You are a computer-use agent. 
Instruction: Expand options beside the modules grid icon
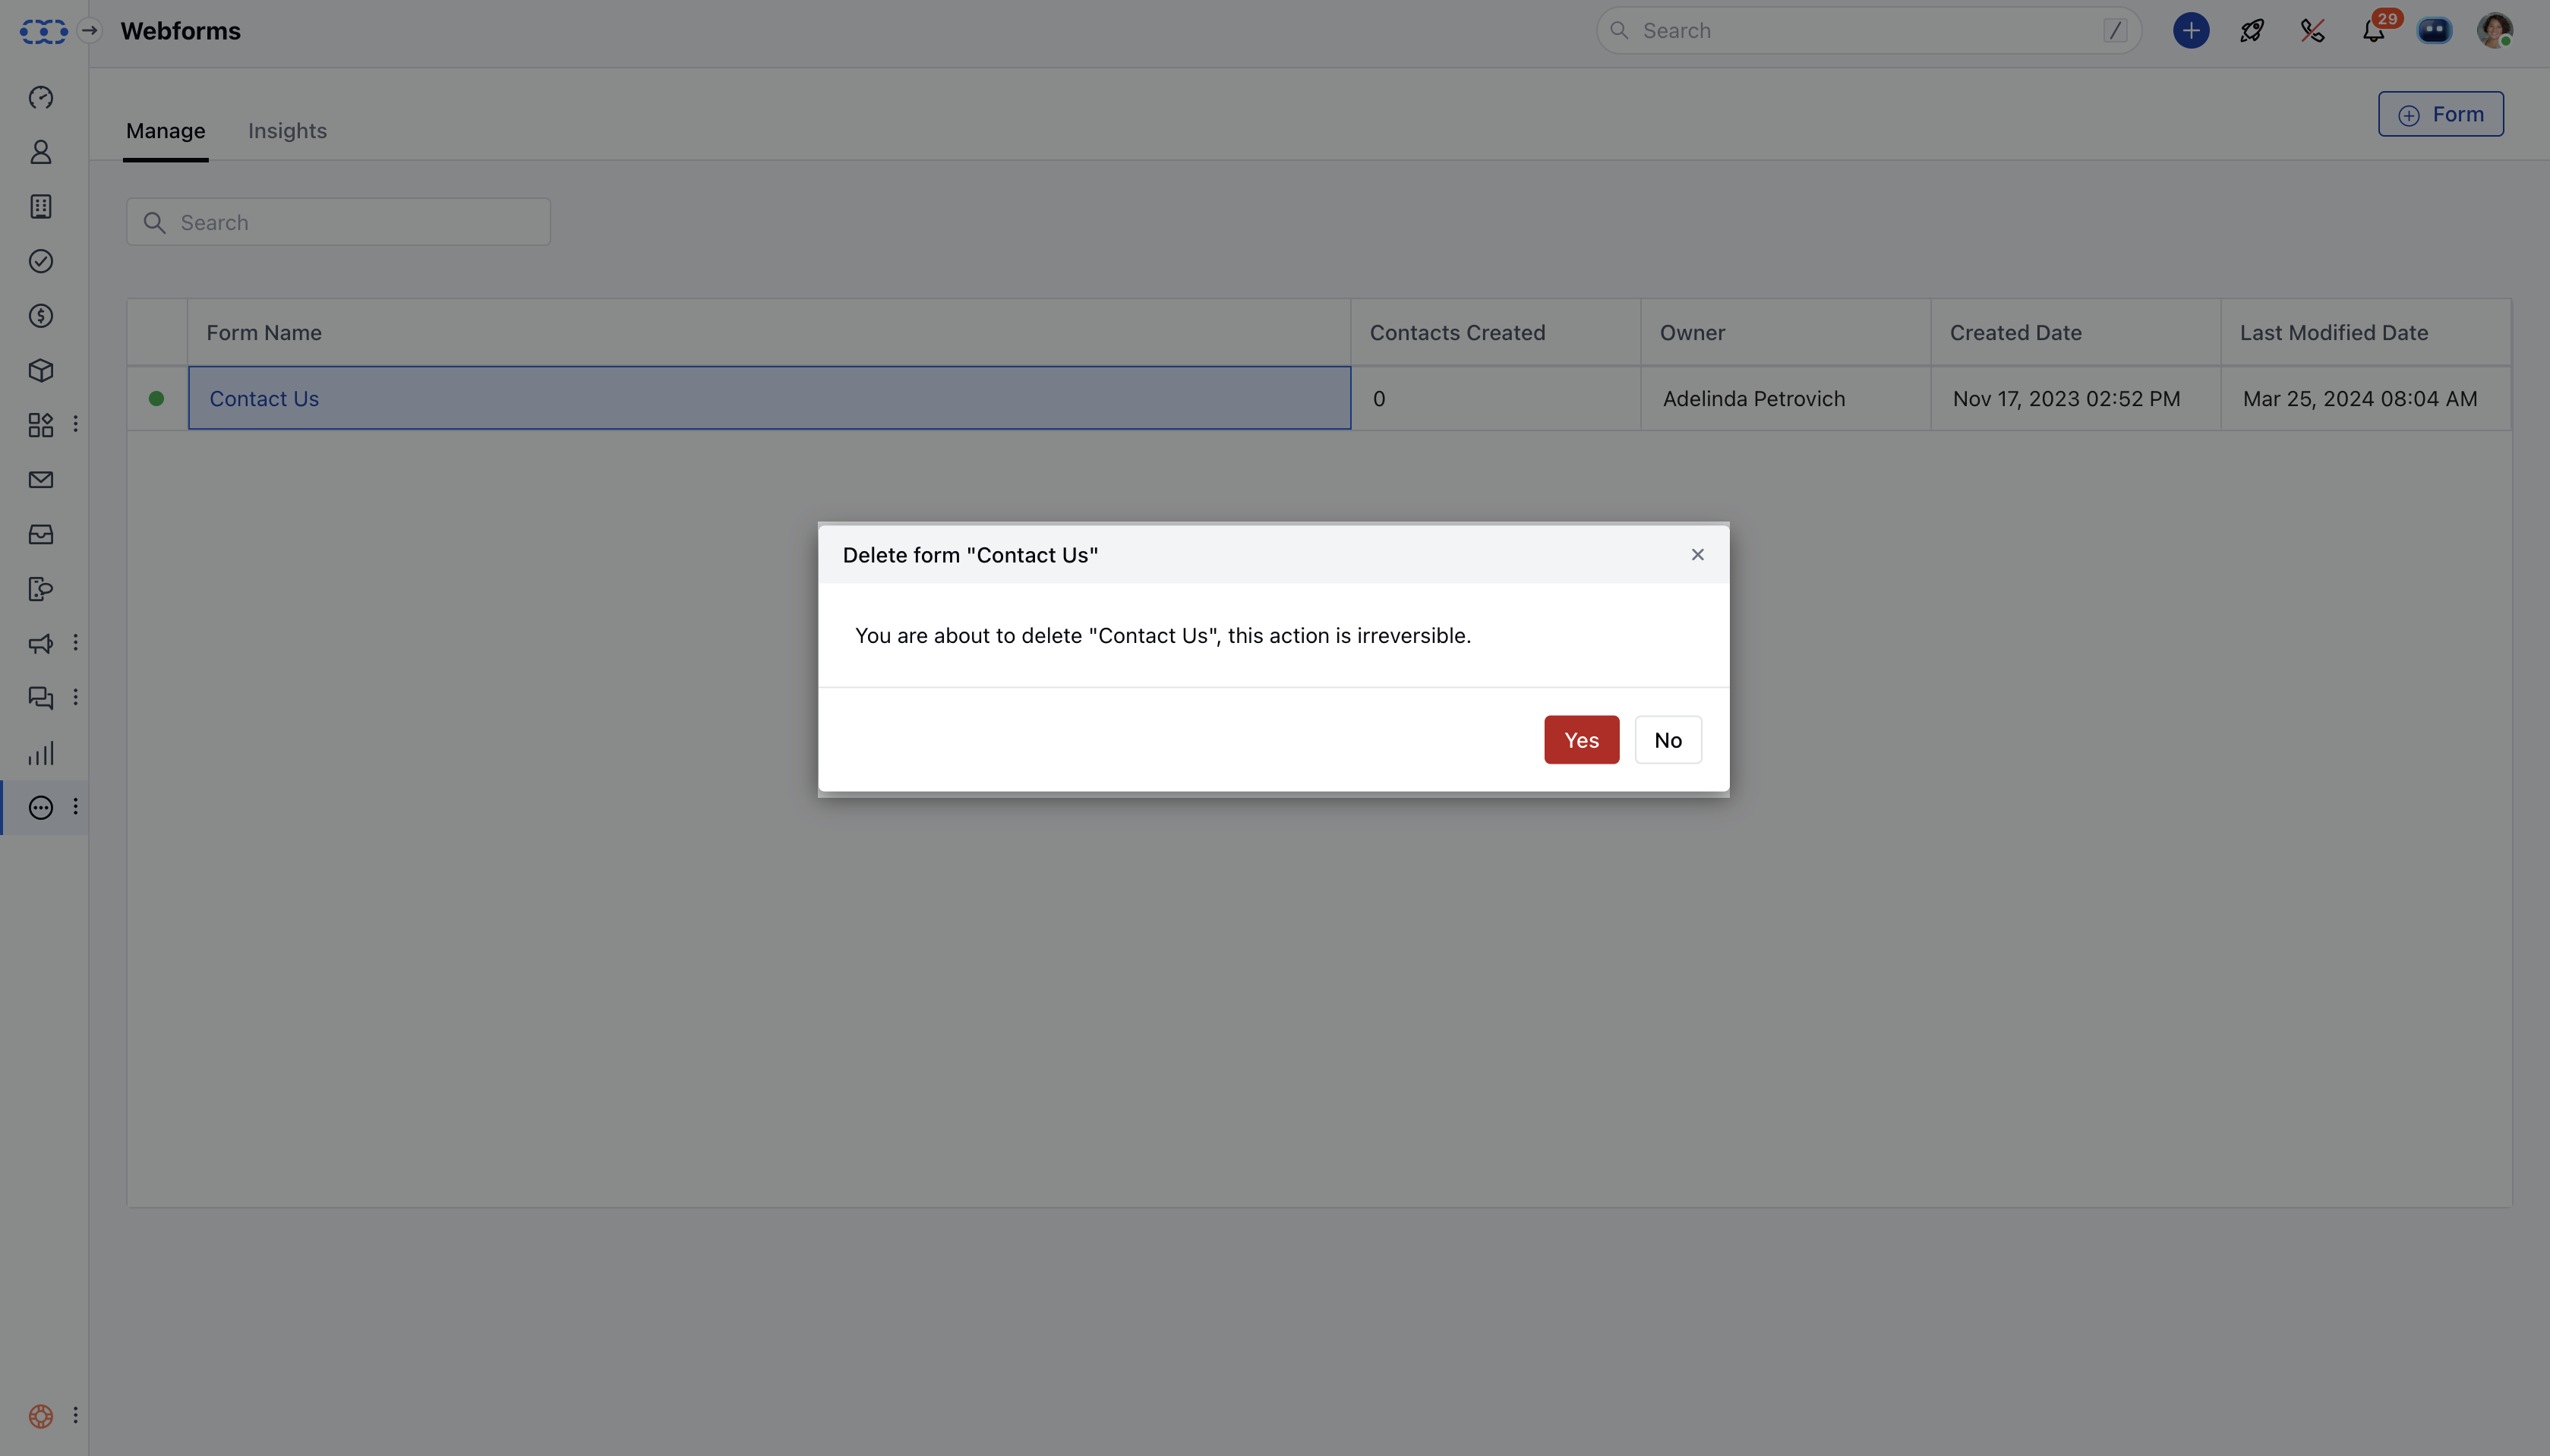[75, 424]
